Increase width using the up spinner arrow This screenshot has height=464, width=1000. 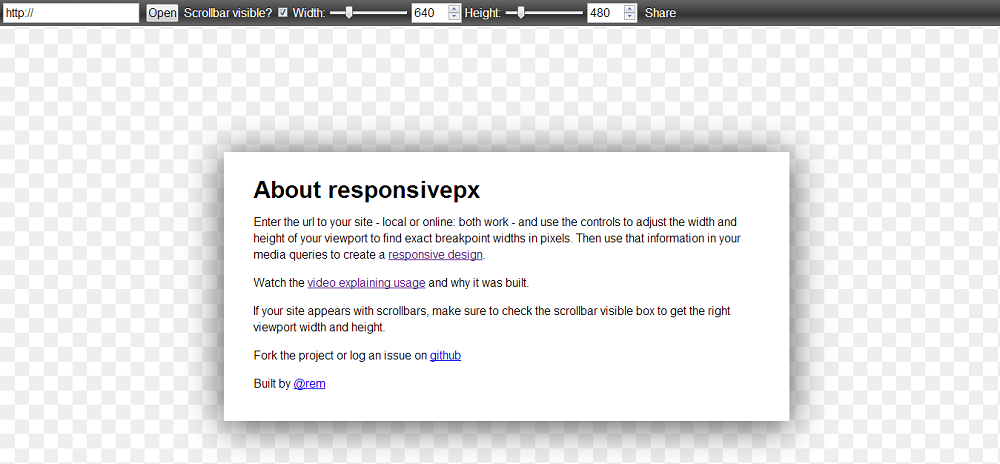454,9
